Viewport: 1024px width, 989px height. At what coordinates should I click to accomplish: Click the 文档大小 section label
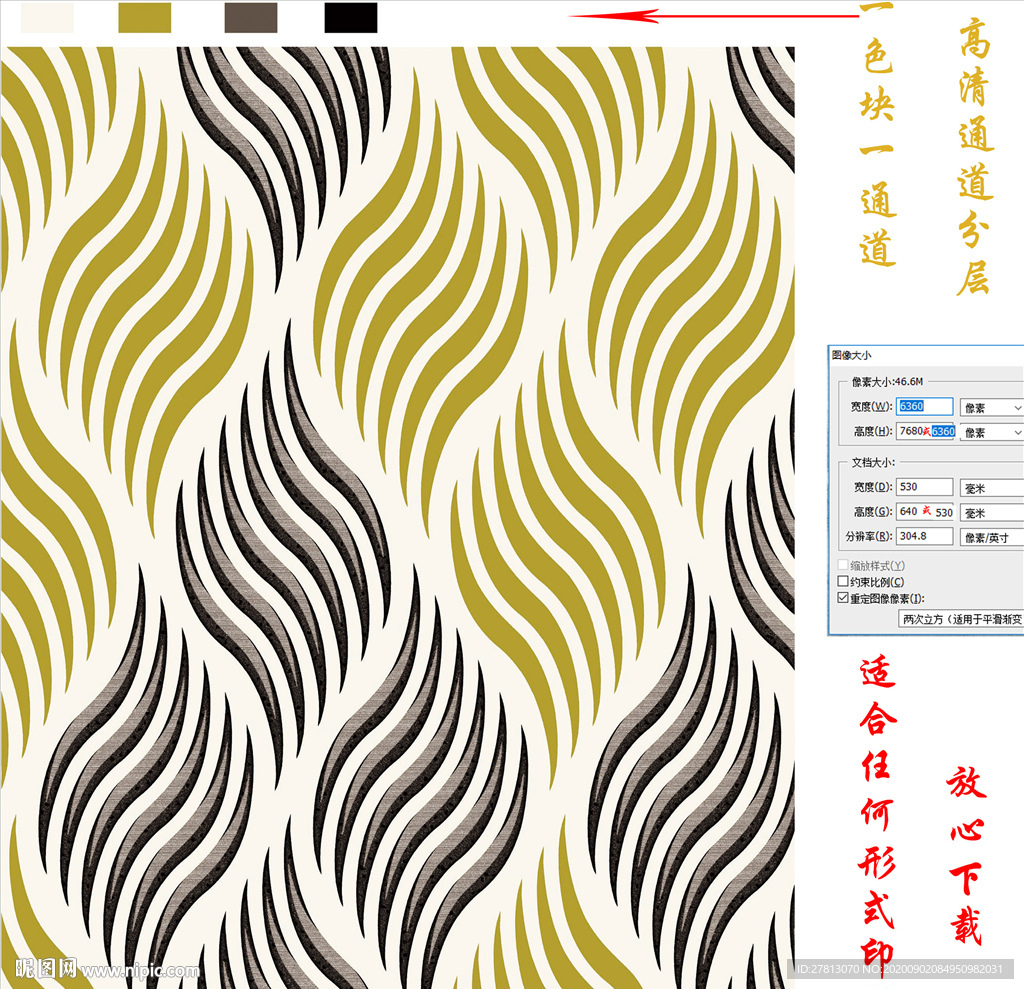873,462
